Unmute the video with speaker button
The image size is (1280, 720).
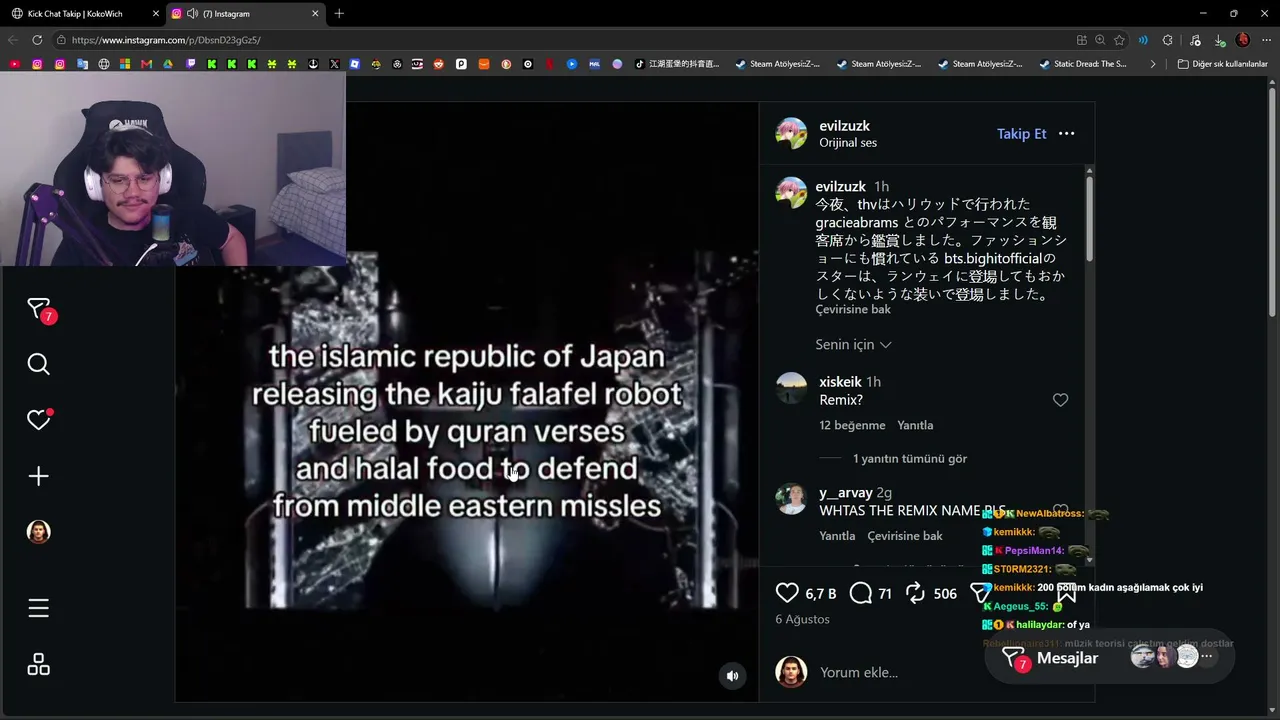click(x=732, y=676)
